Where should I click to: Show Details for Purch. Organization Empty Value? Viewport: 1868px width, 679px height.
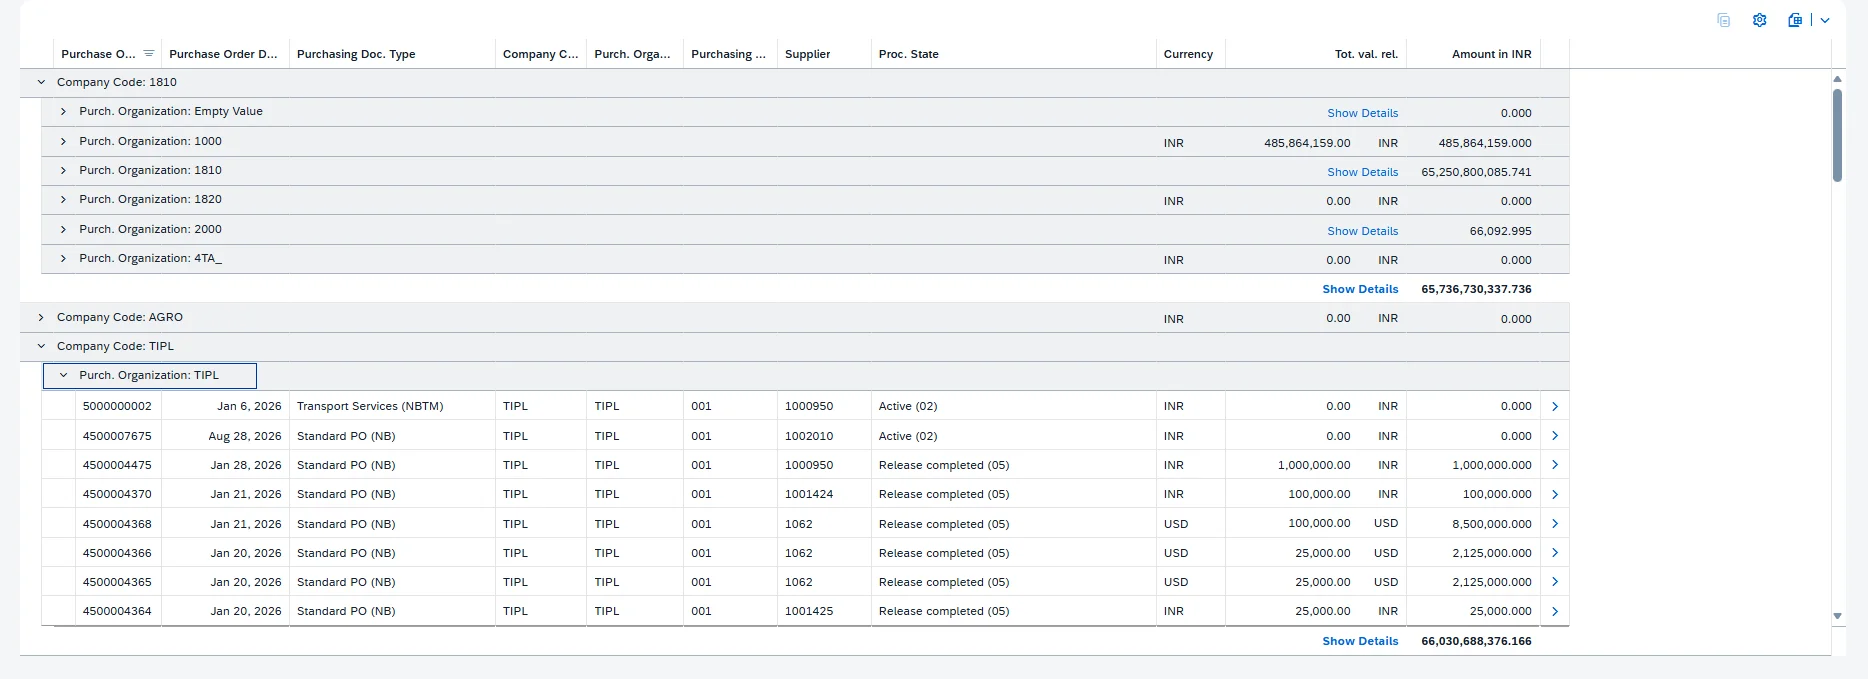click(1362, 113)
